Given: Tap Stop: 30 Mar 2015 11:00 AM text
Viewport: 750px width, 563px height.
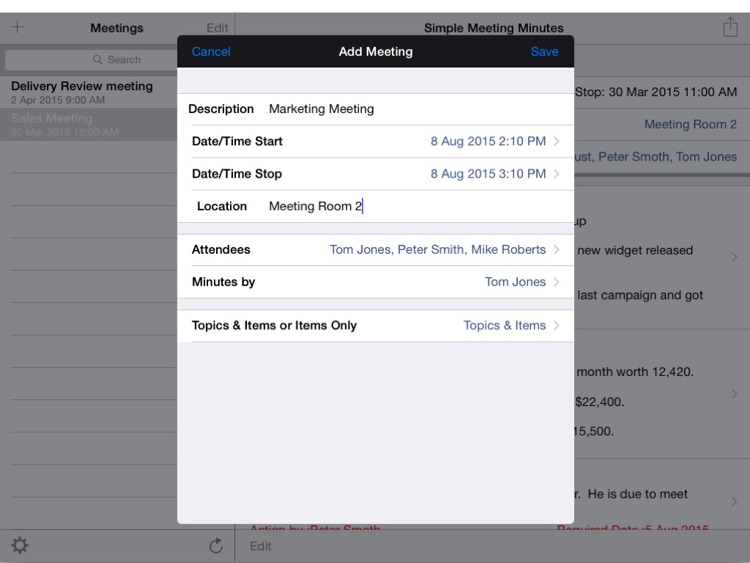Looking at the screenshot, I should tap(656, 92).
